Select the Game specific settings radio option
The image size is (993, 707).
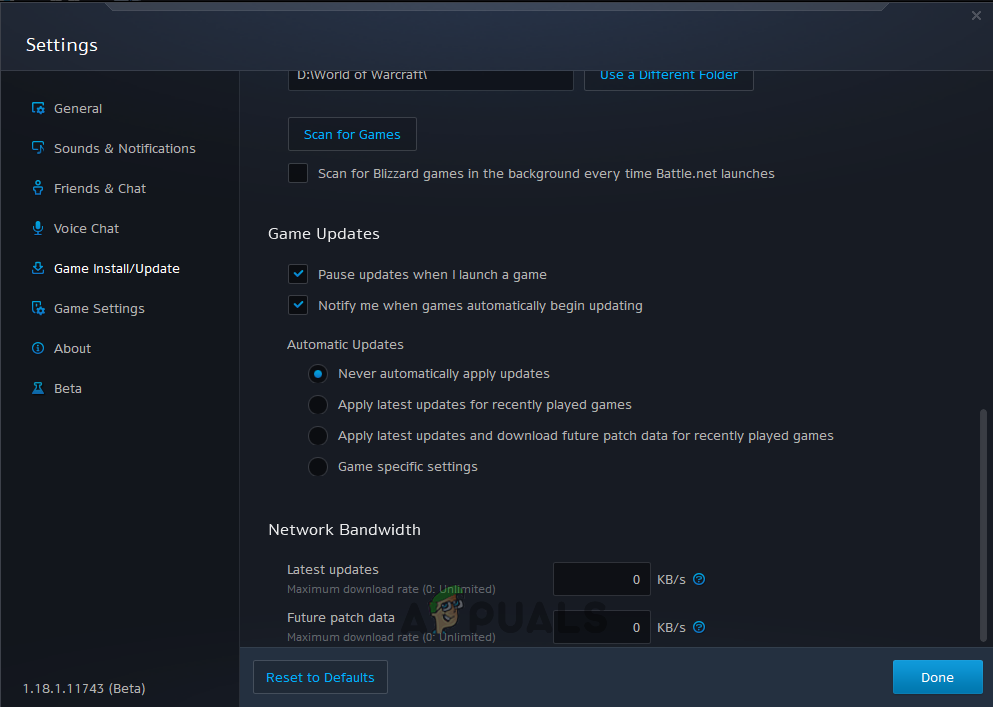[318, 466]
